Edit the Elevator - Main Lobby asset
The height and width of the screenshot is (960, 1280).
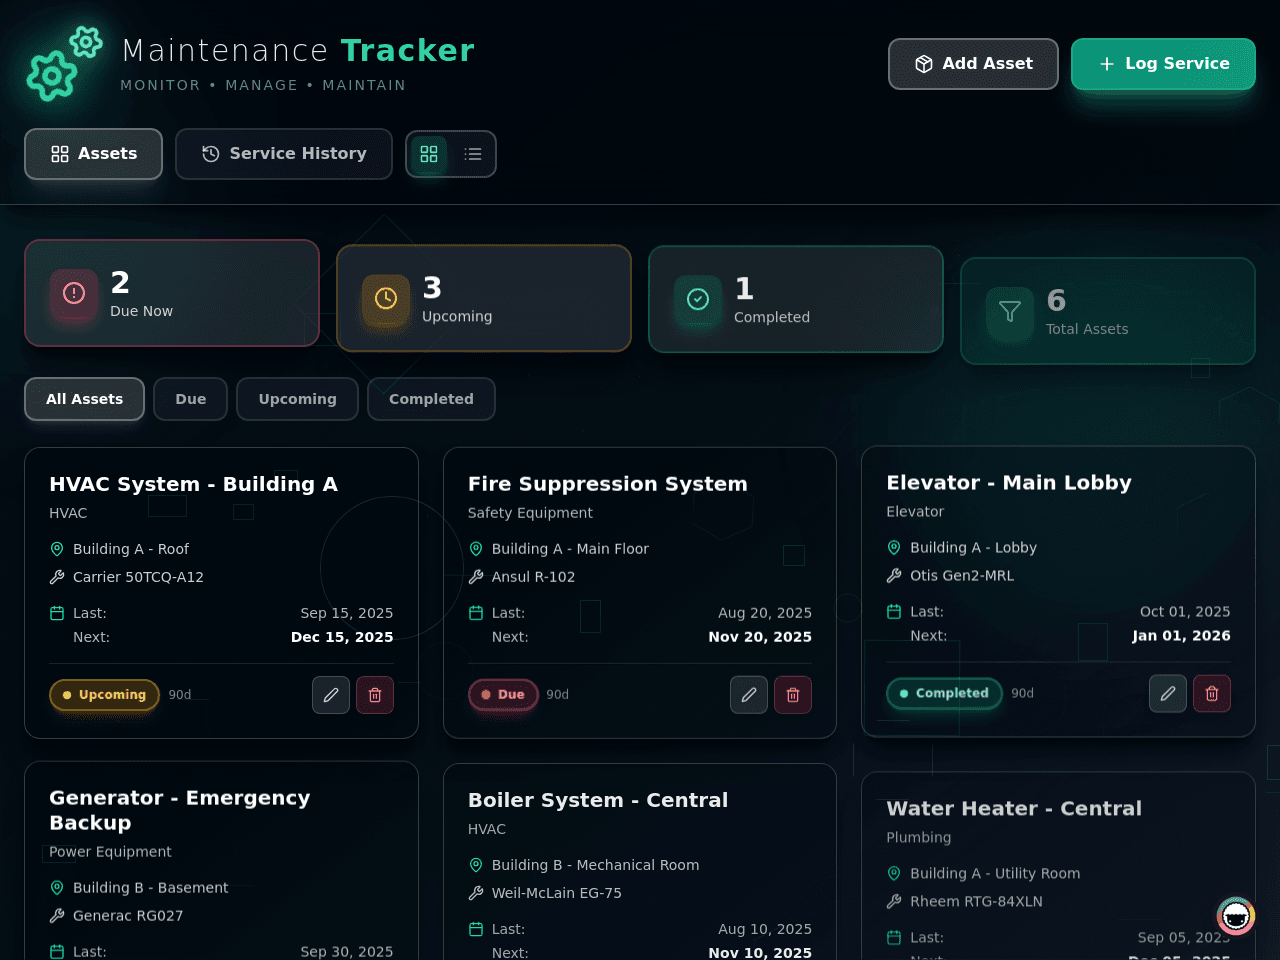1168,693
